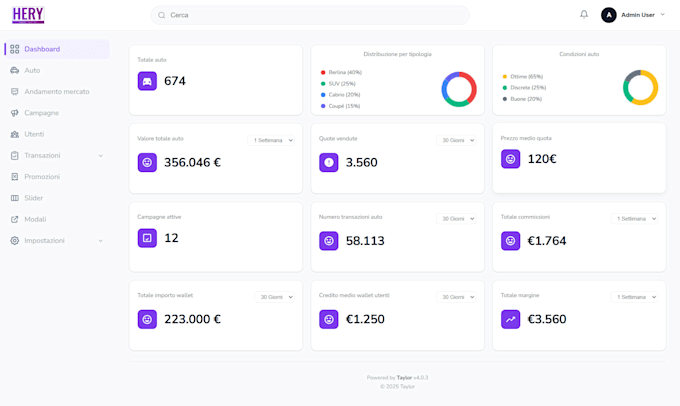
Task: Open Credito medio wallet period dropdown
Action: 456,297
